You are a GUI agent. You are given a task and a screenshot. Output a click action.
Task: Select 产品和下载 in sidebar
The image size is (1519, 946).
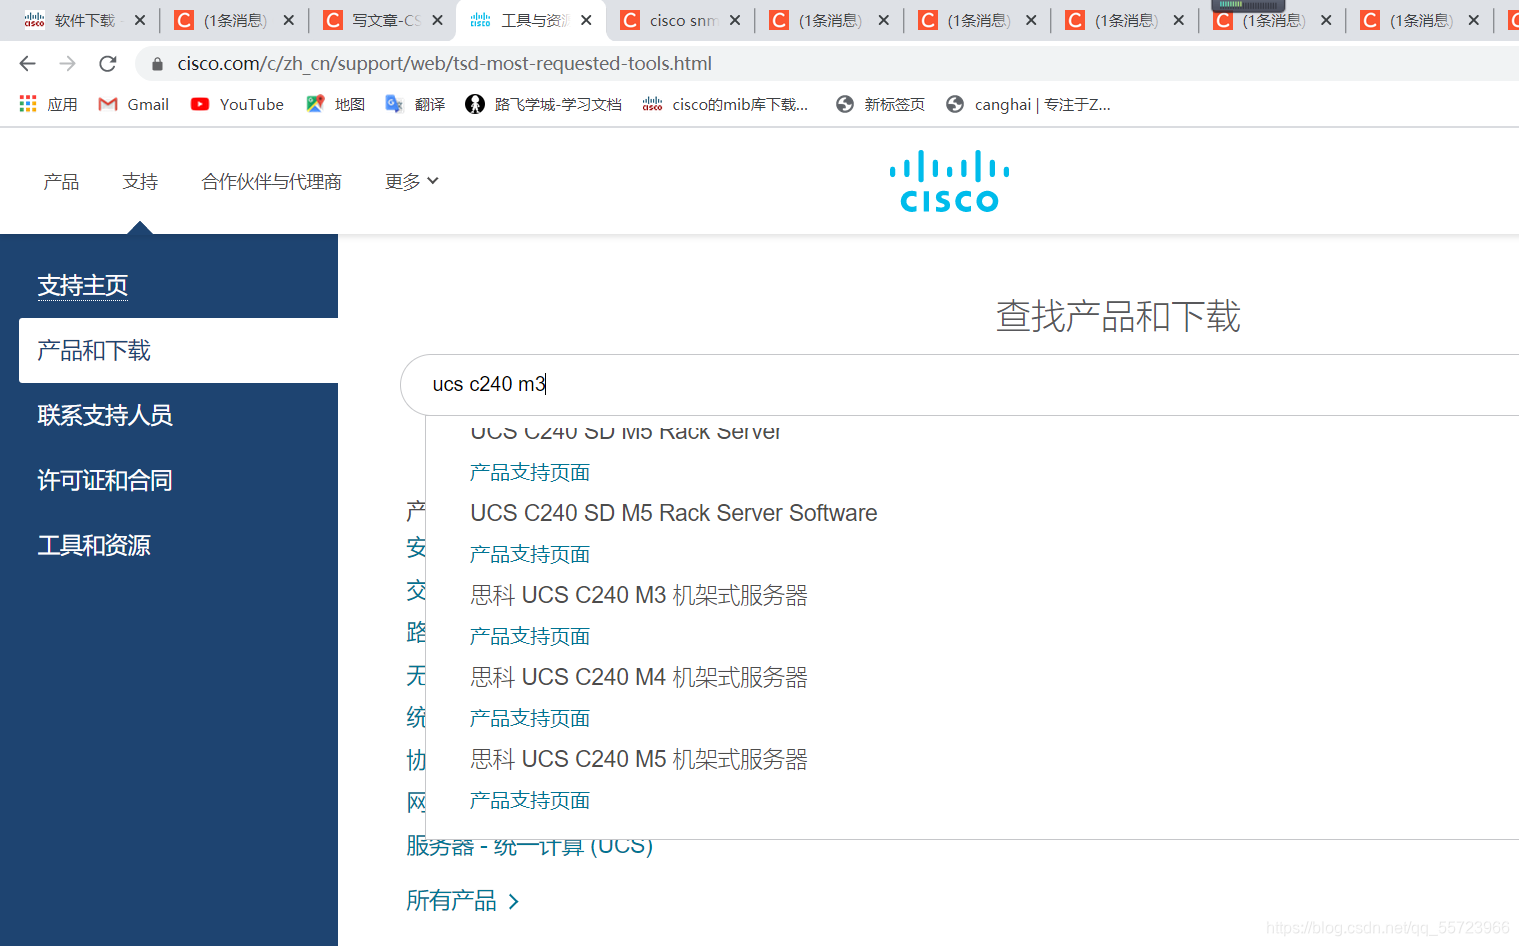click(x=179, y=351)
